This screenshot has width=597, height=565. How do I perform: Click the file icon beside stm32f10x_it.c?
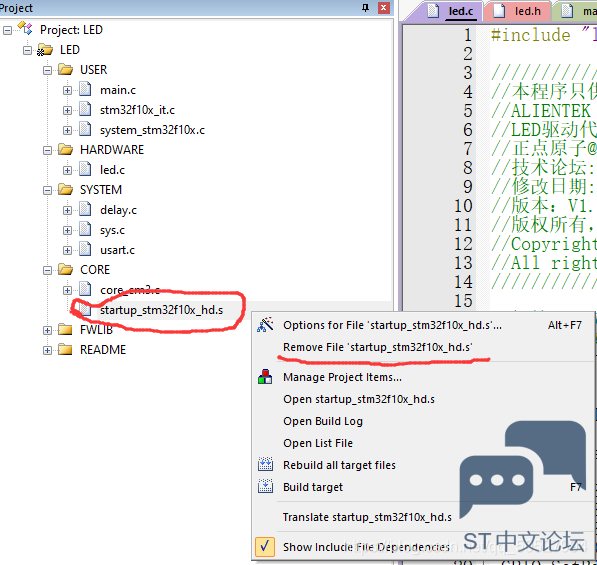point(85,109)
